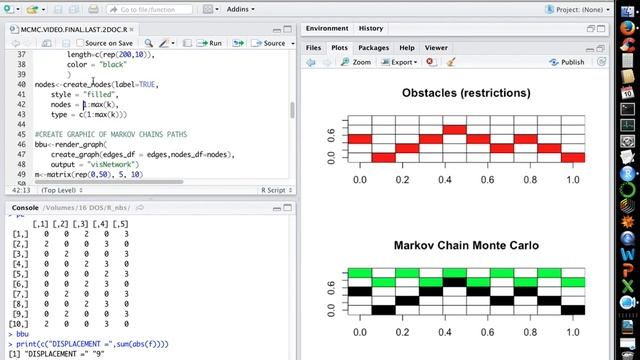Click the Save All documents icon
The width and height of the screenshot is (640, 360).
74,9
